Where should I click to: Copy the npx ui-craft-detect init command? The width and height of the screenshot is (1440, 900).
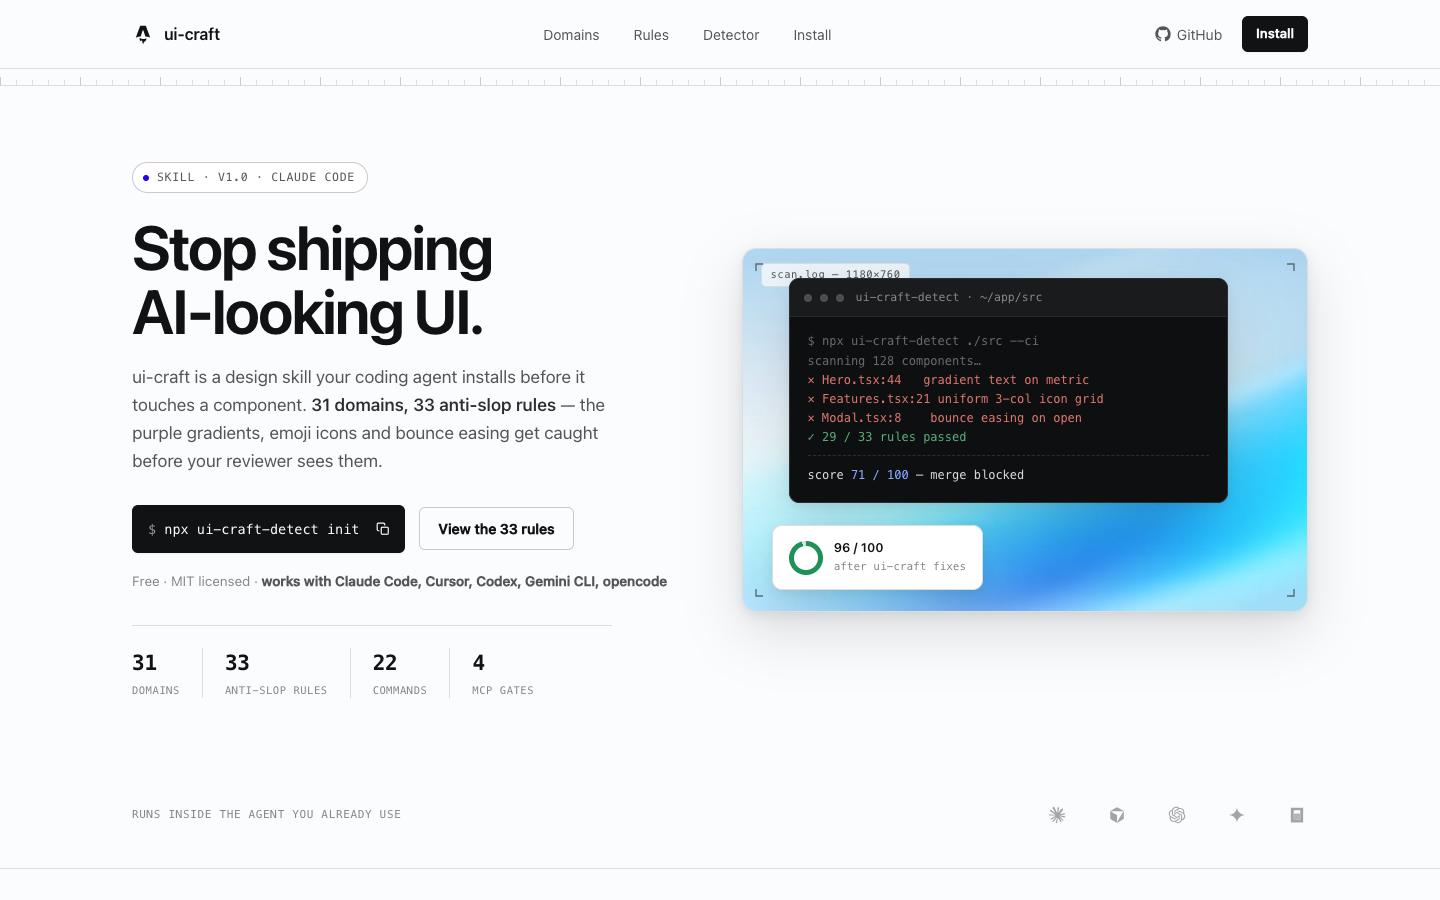tap(383, 529)
